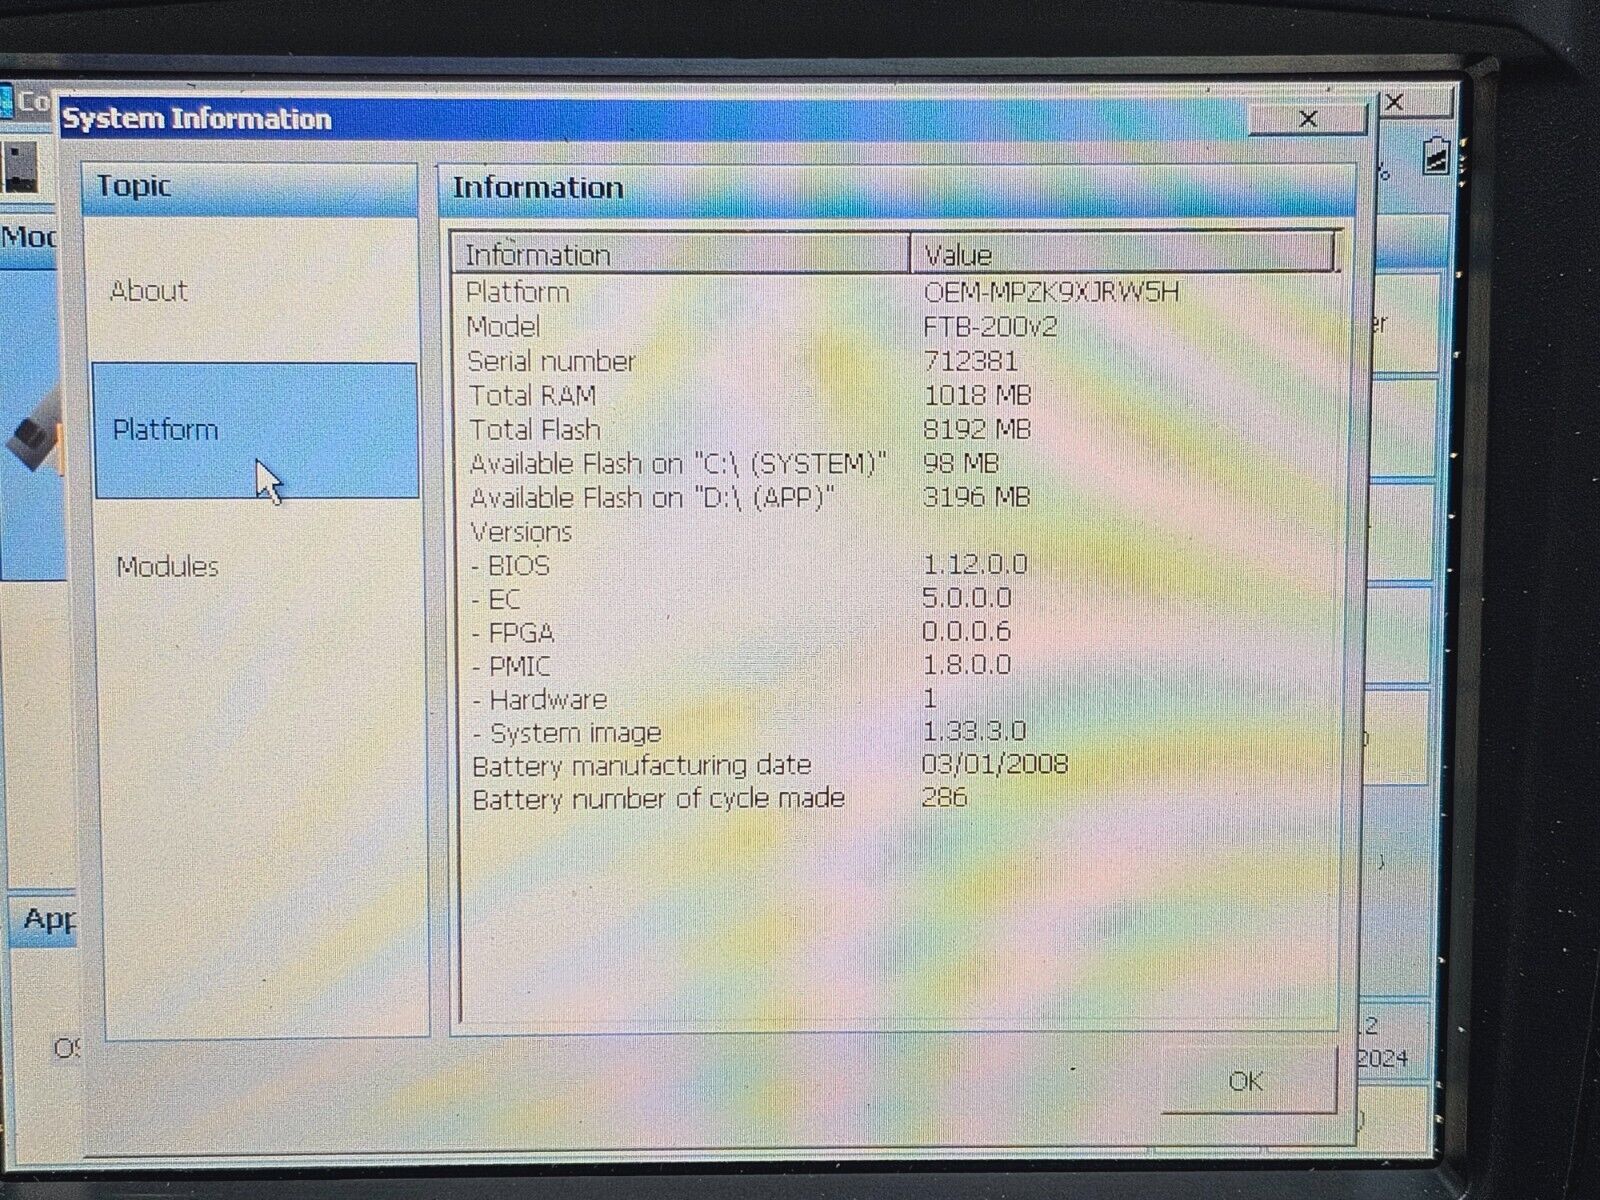Select the System image row
This screenshot has height=1200, width=1600.
pos(896,732)
